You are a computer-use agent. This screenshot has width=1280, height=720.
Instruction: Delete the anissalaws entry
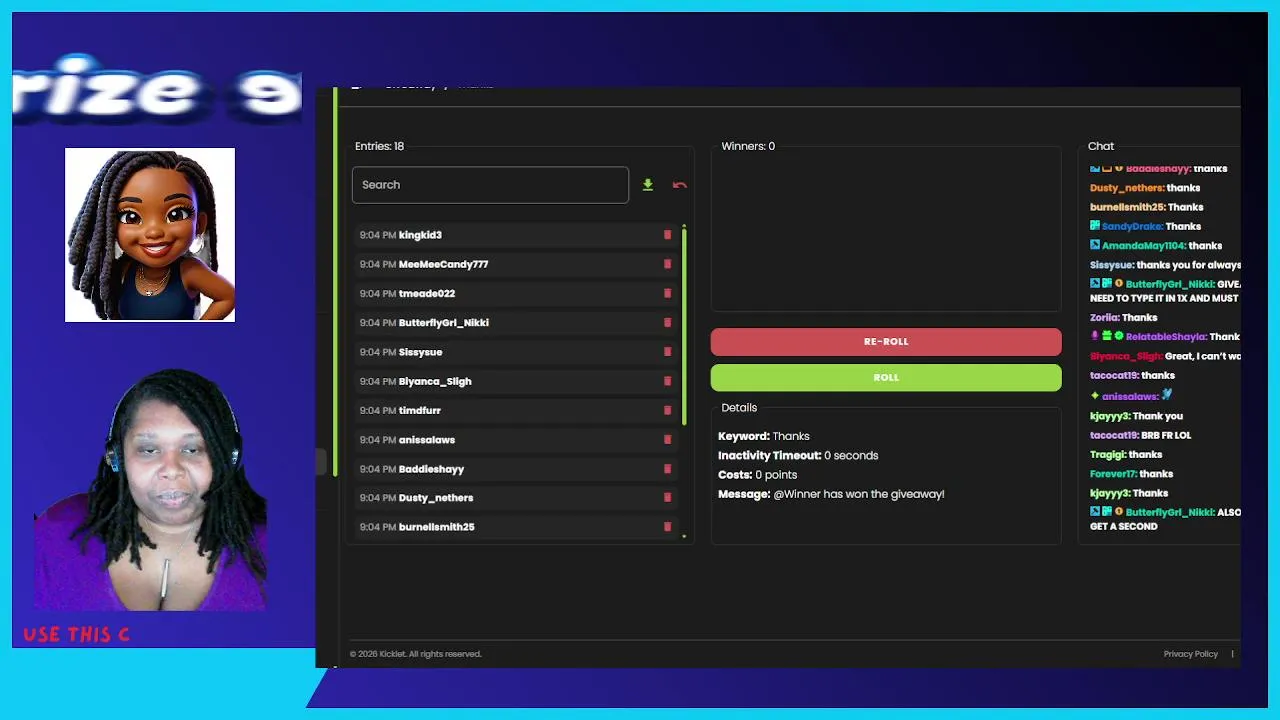pyautogui.click(x=668, y=439)
